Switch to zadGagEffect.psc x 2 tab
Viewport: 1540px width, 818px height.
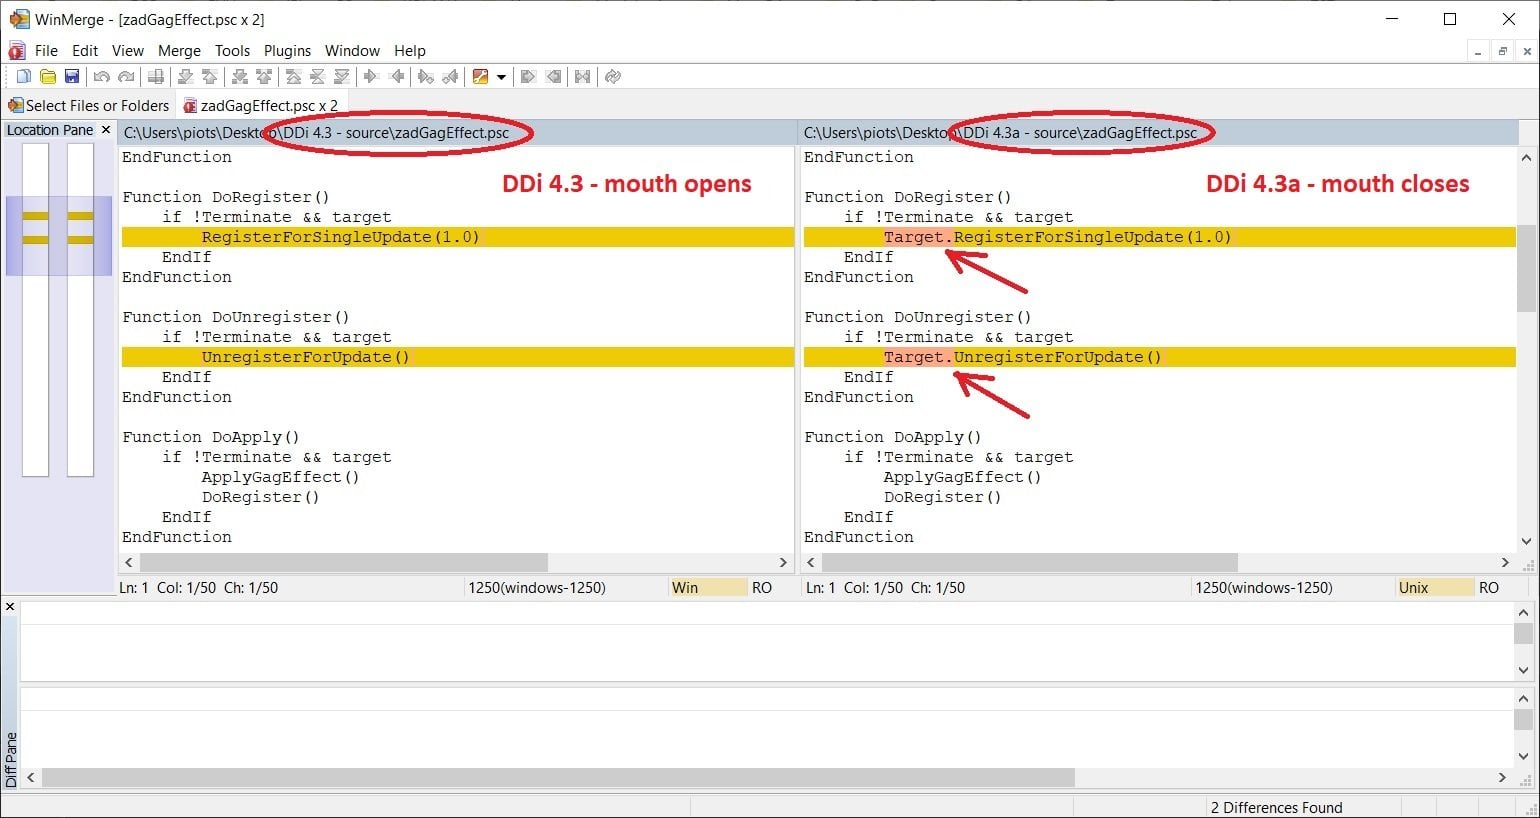coord(261,105)
